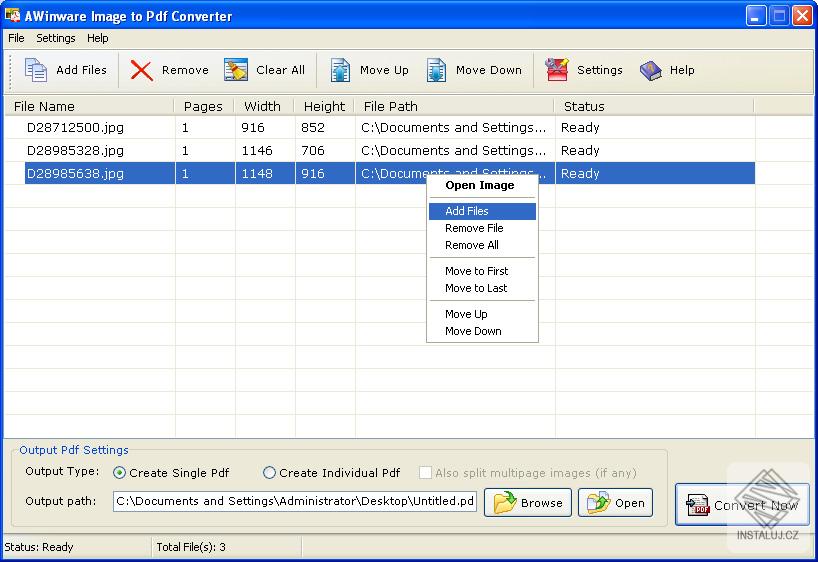Click the Pages column header

pyautogui.click(x=203, y=106)
